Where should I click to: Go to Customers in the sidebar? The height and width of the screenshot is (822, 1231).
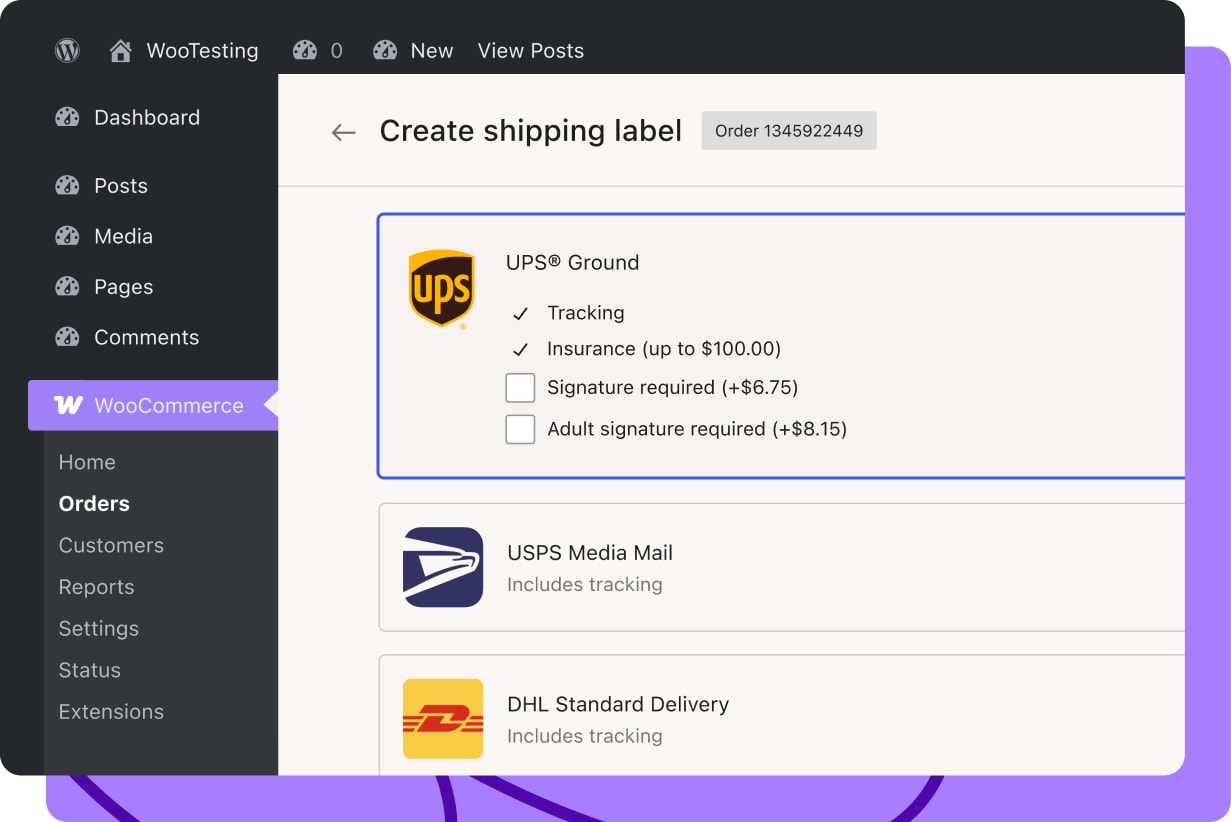click(x=111, y=545)
